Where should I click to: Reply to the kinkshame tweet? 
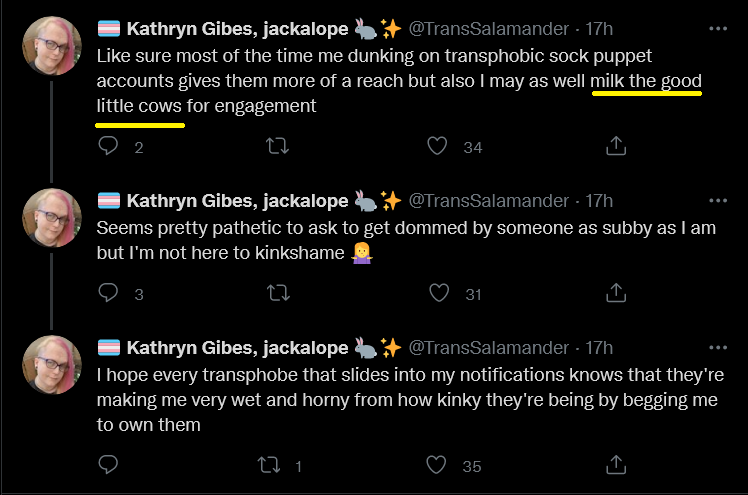tap(108, 293)
